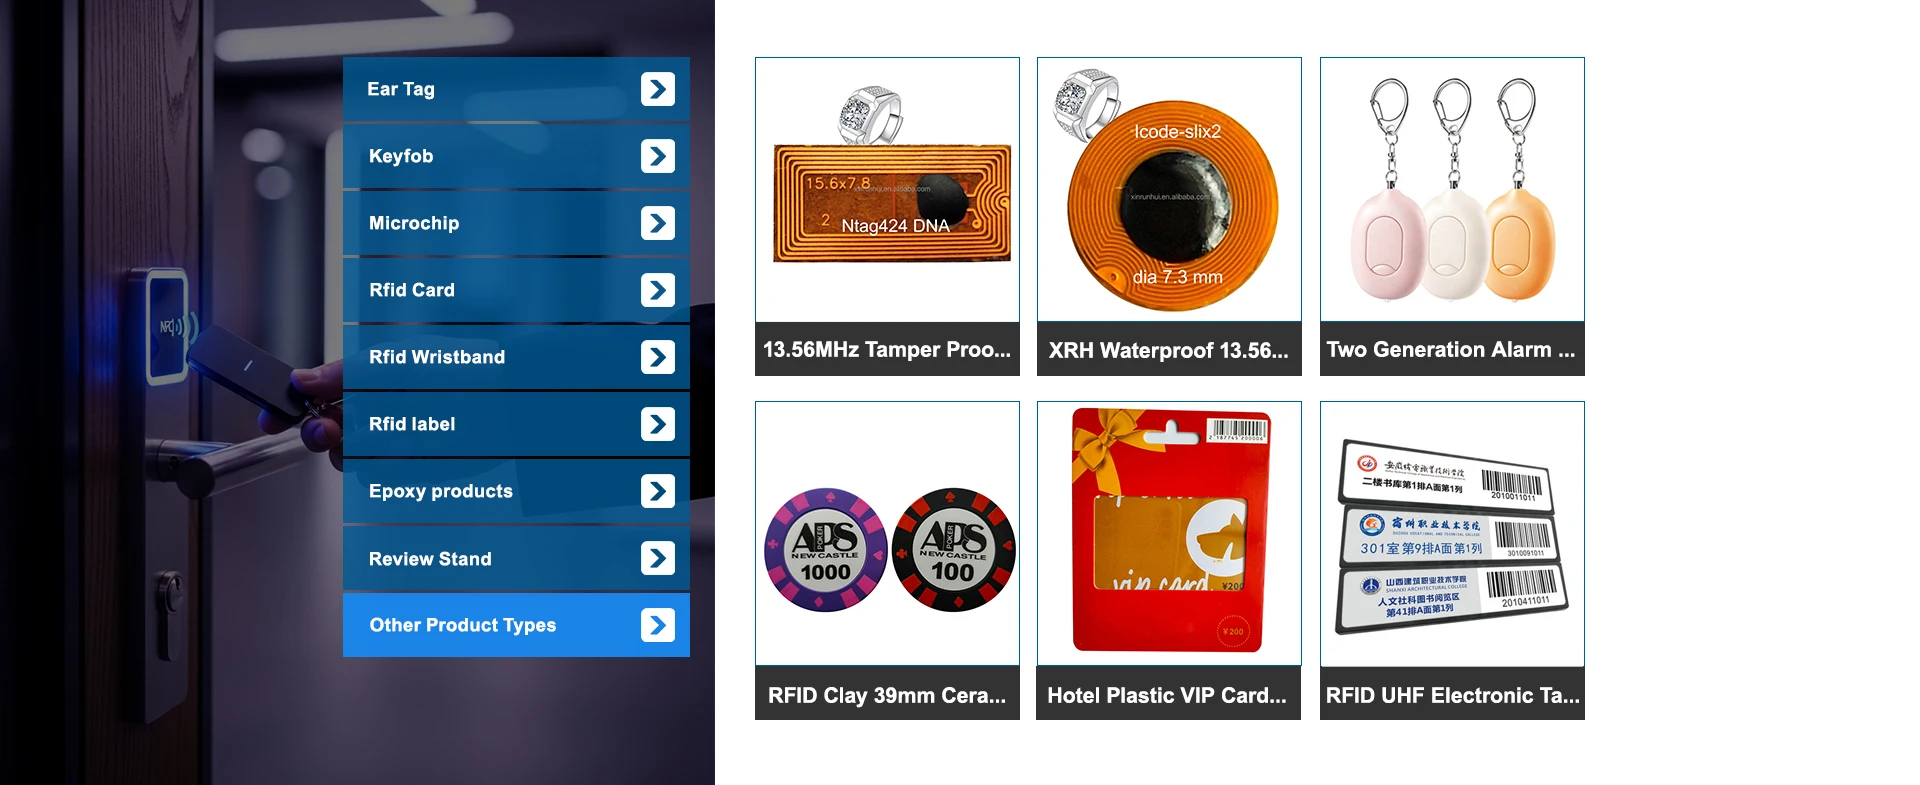
Task: Click the Hotel Plastic VIP Card title
Action: coord(1169,694)
